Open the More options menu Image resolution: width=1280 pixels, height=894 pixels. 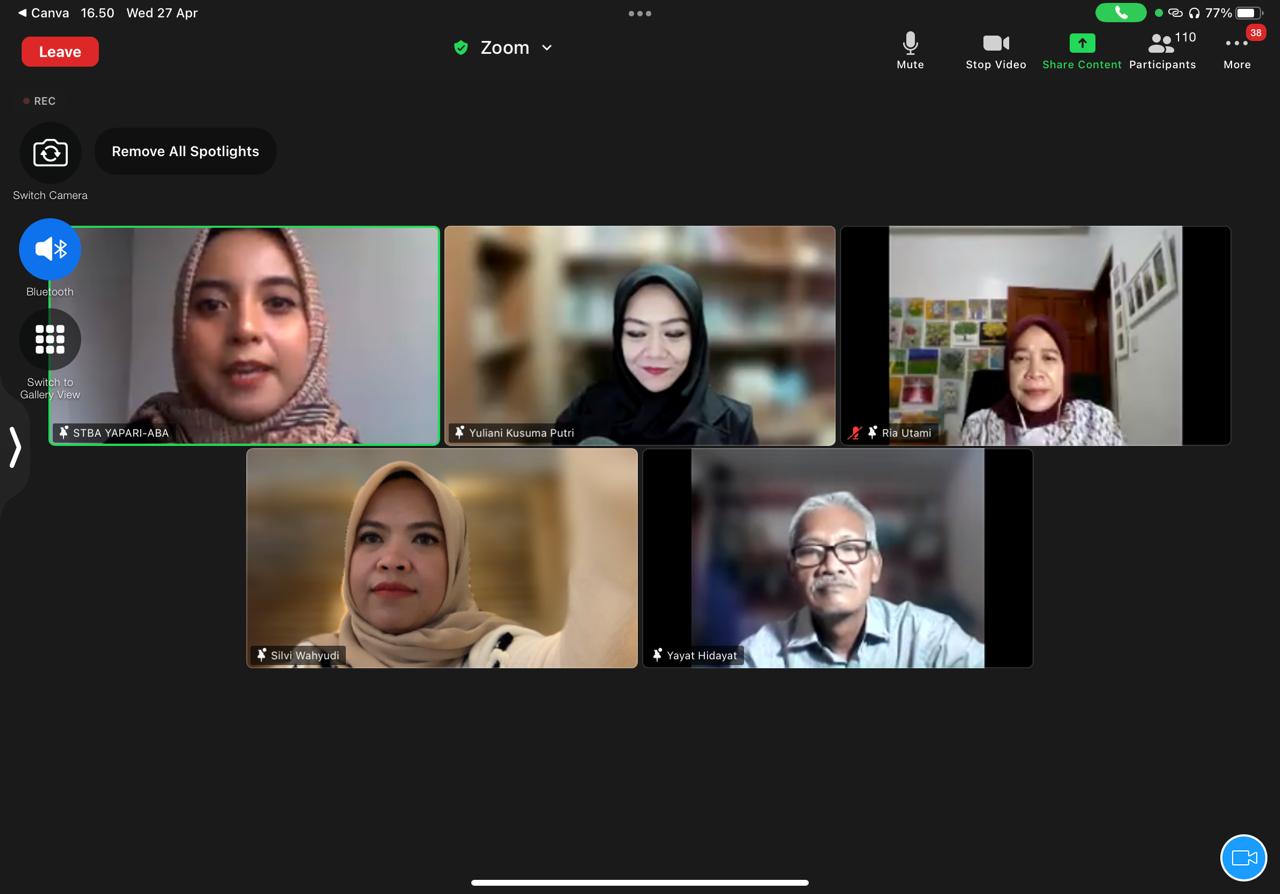coord(1237,51)
